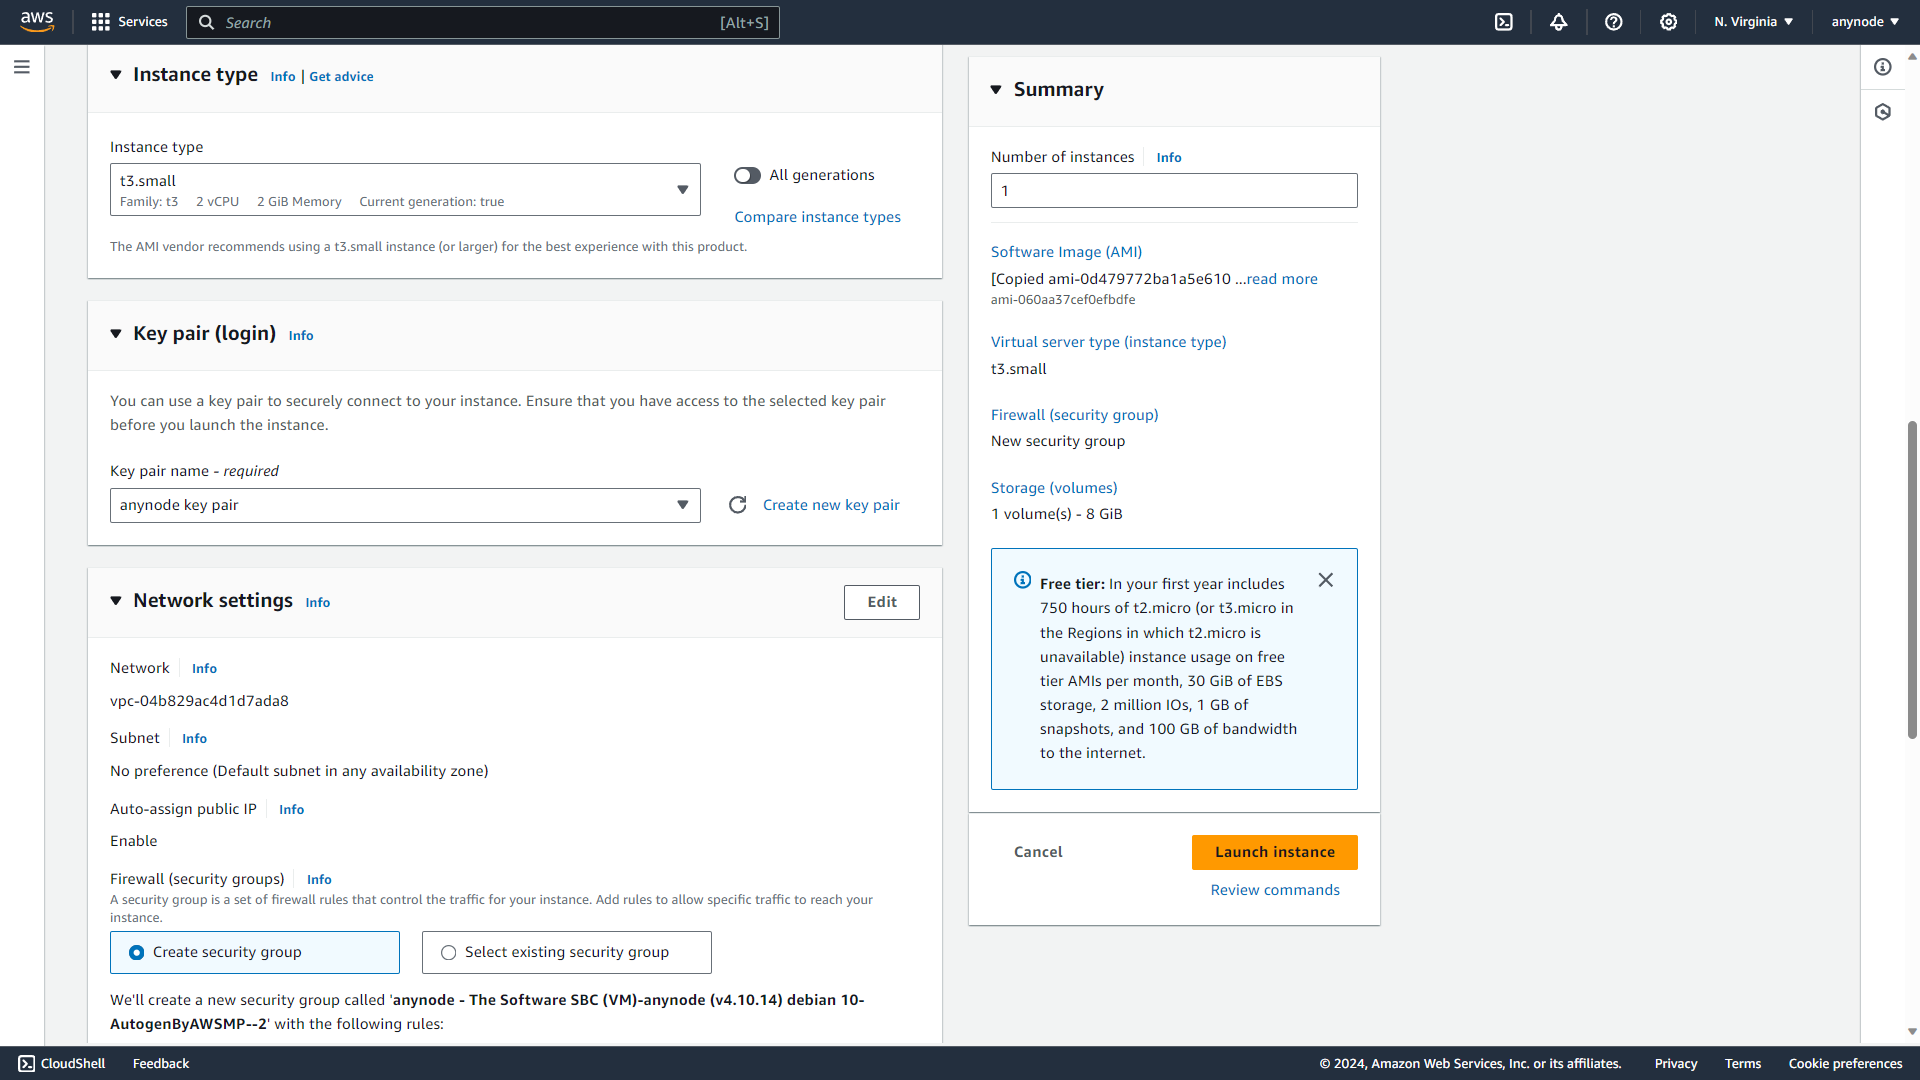
Task: Open the help question-mark icon
Action: pos(1613,21)
